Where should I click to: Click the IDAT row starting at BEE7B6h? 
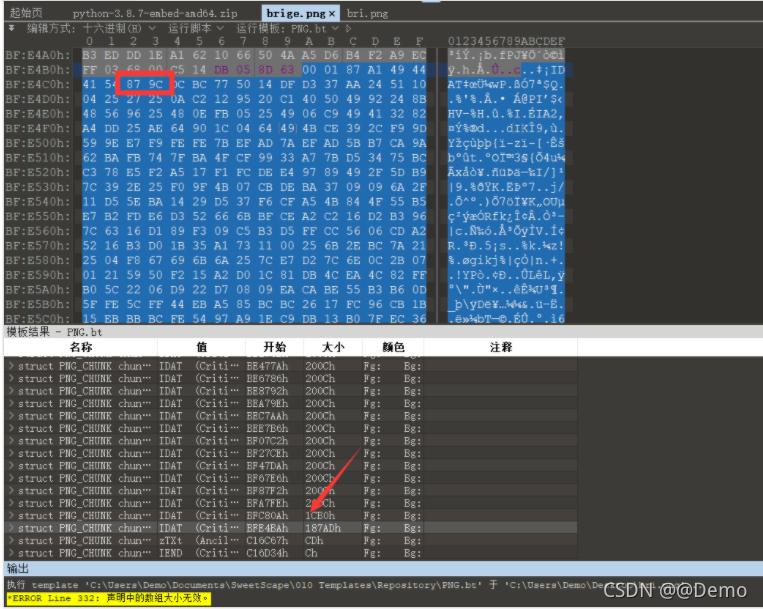pos(291,429)
